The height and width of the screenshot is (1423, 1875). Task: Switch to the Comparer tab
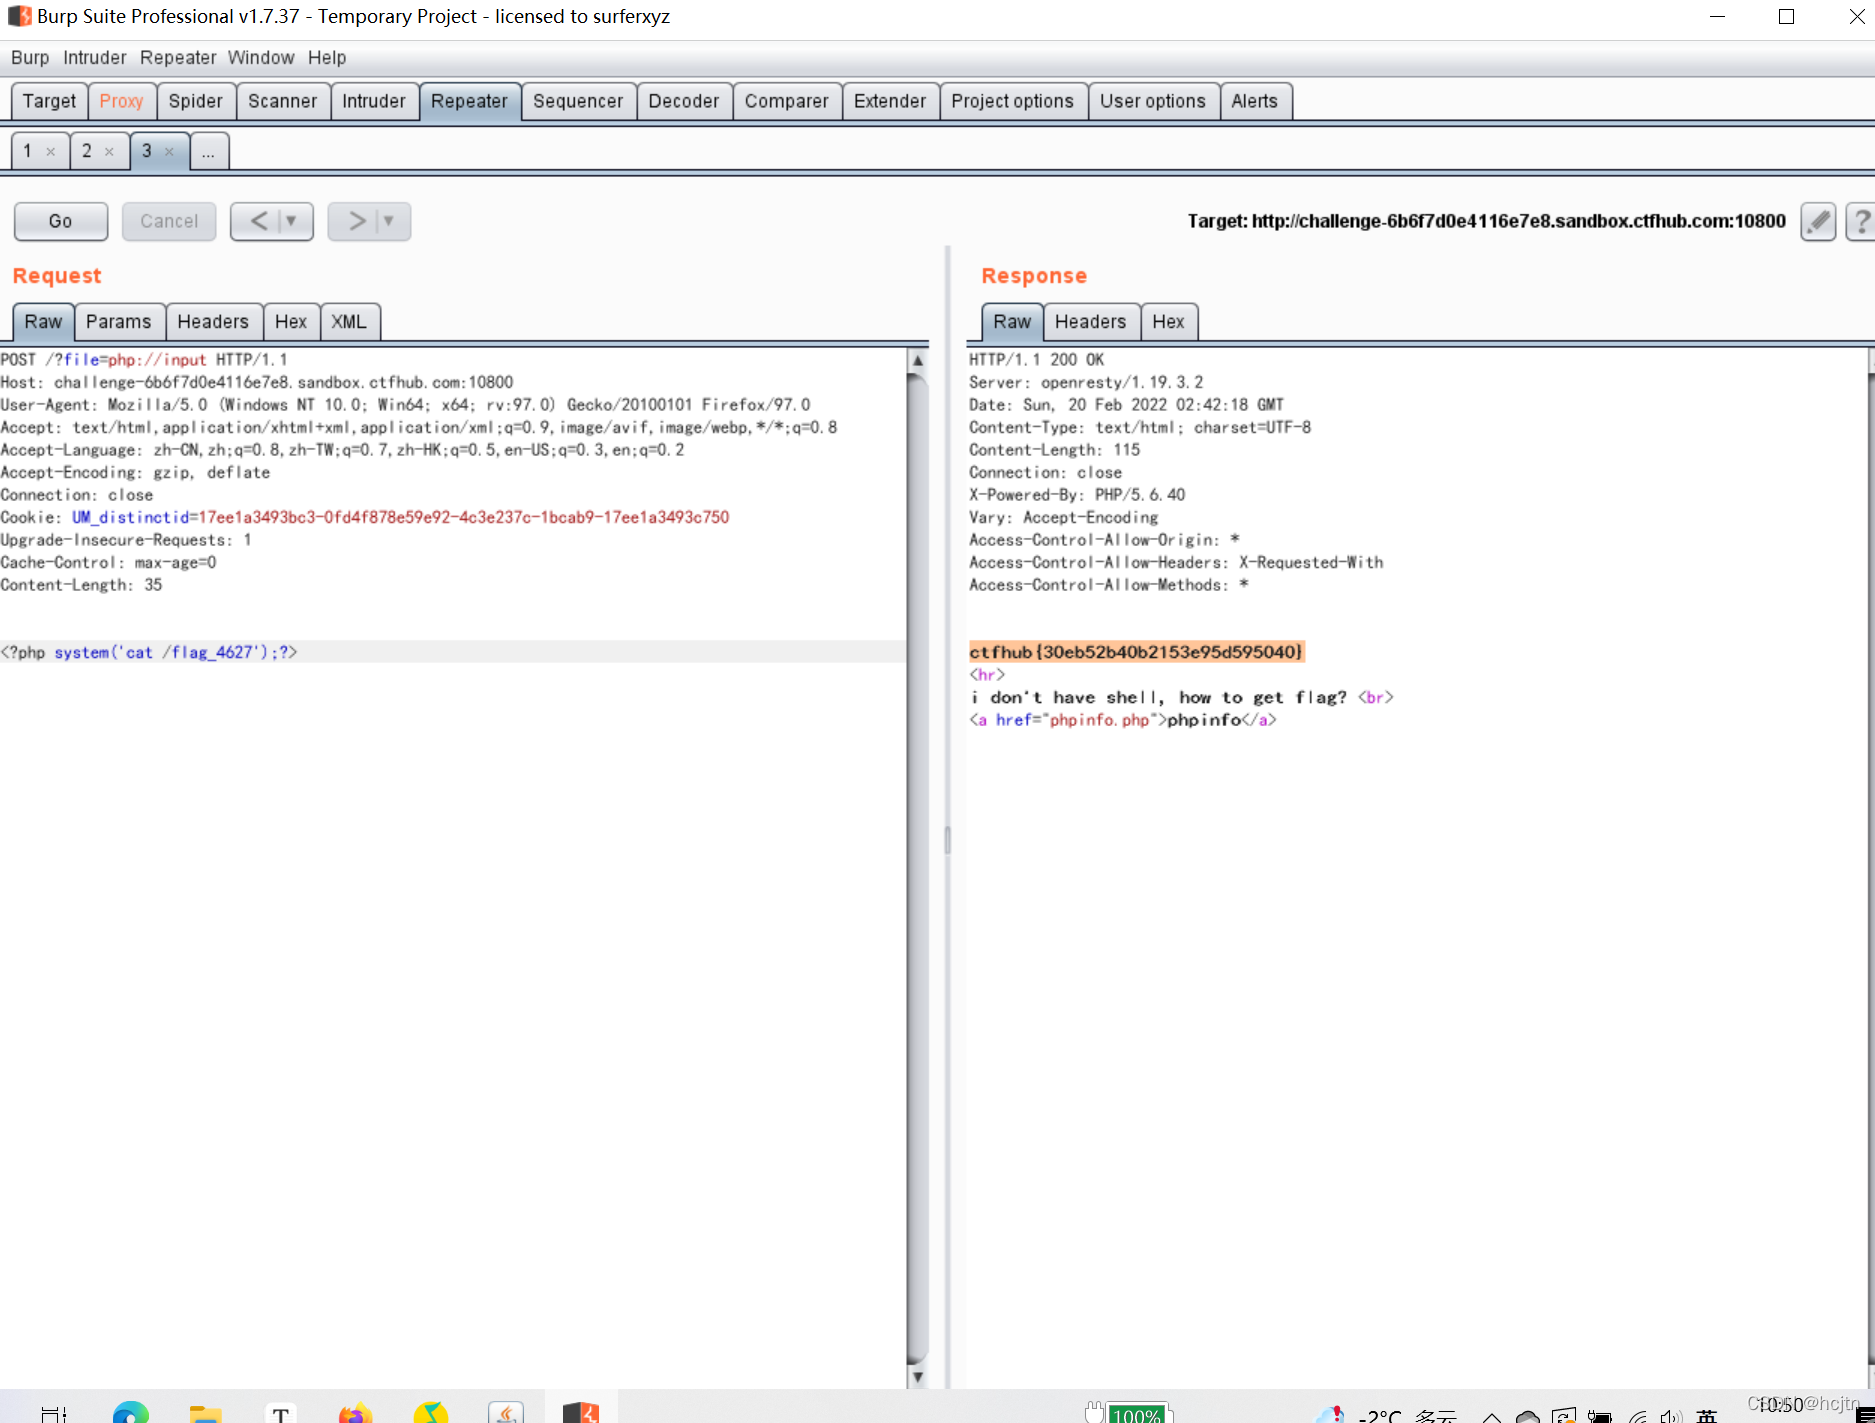click(x=786, y=101)
